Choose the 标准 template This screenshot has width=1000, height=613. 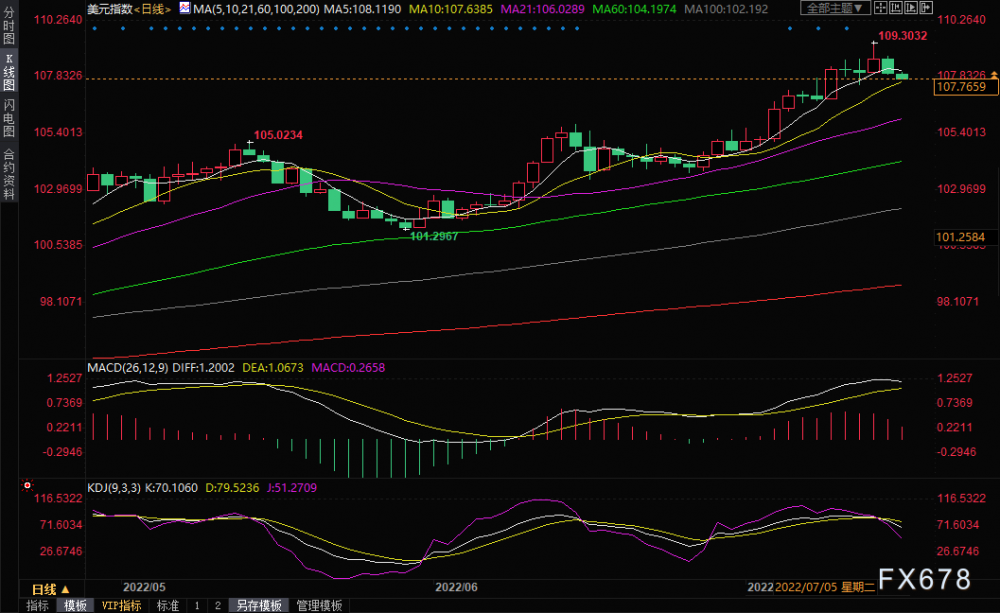tap(168, 605)
